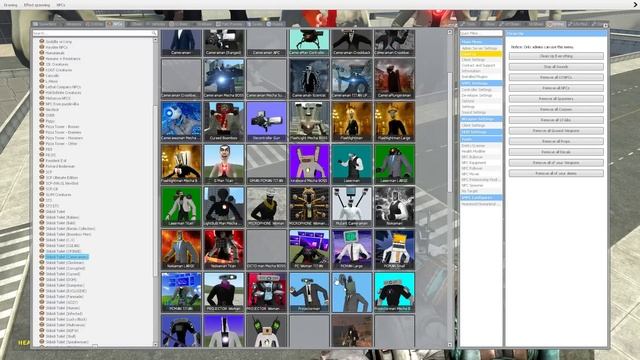The image size is (640, 360).
Task: Spawn the PCMAN Large NPC
Action: (352, 249)
